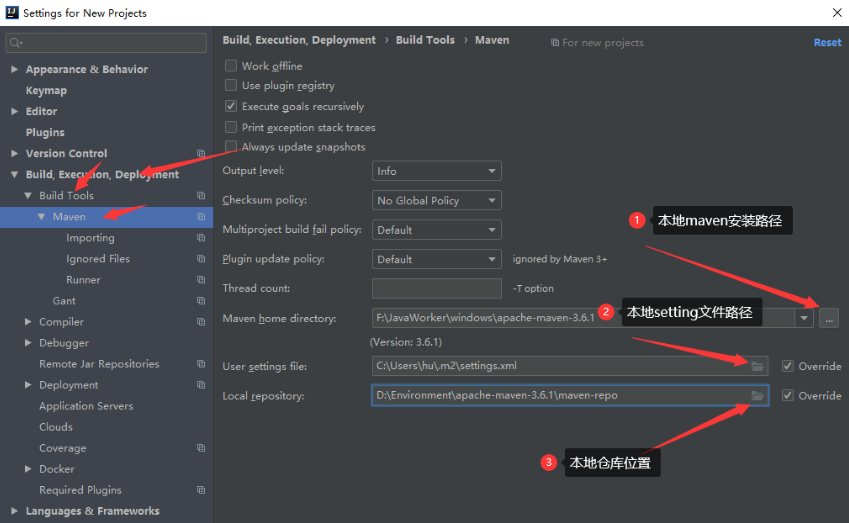Expand Languages & Frameworks arrow
This screenshot has height=523, width=849.
pos(15,511)
